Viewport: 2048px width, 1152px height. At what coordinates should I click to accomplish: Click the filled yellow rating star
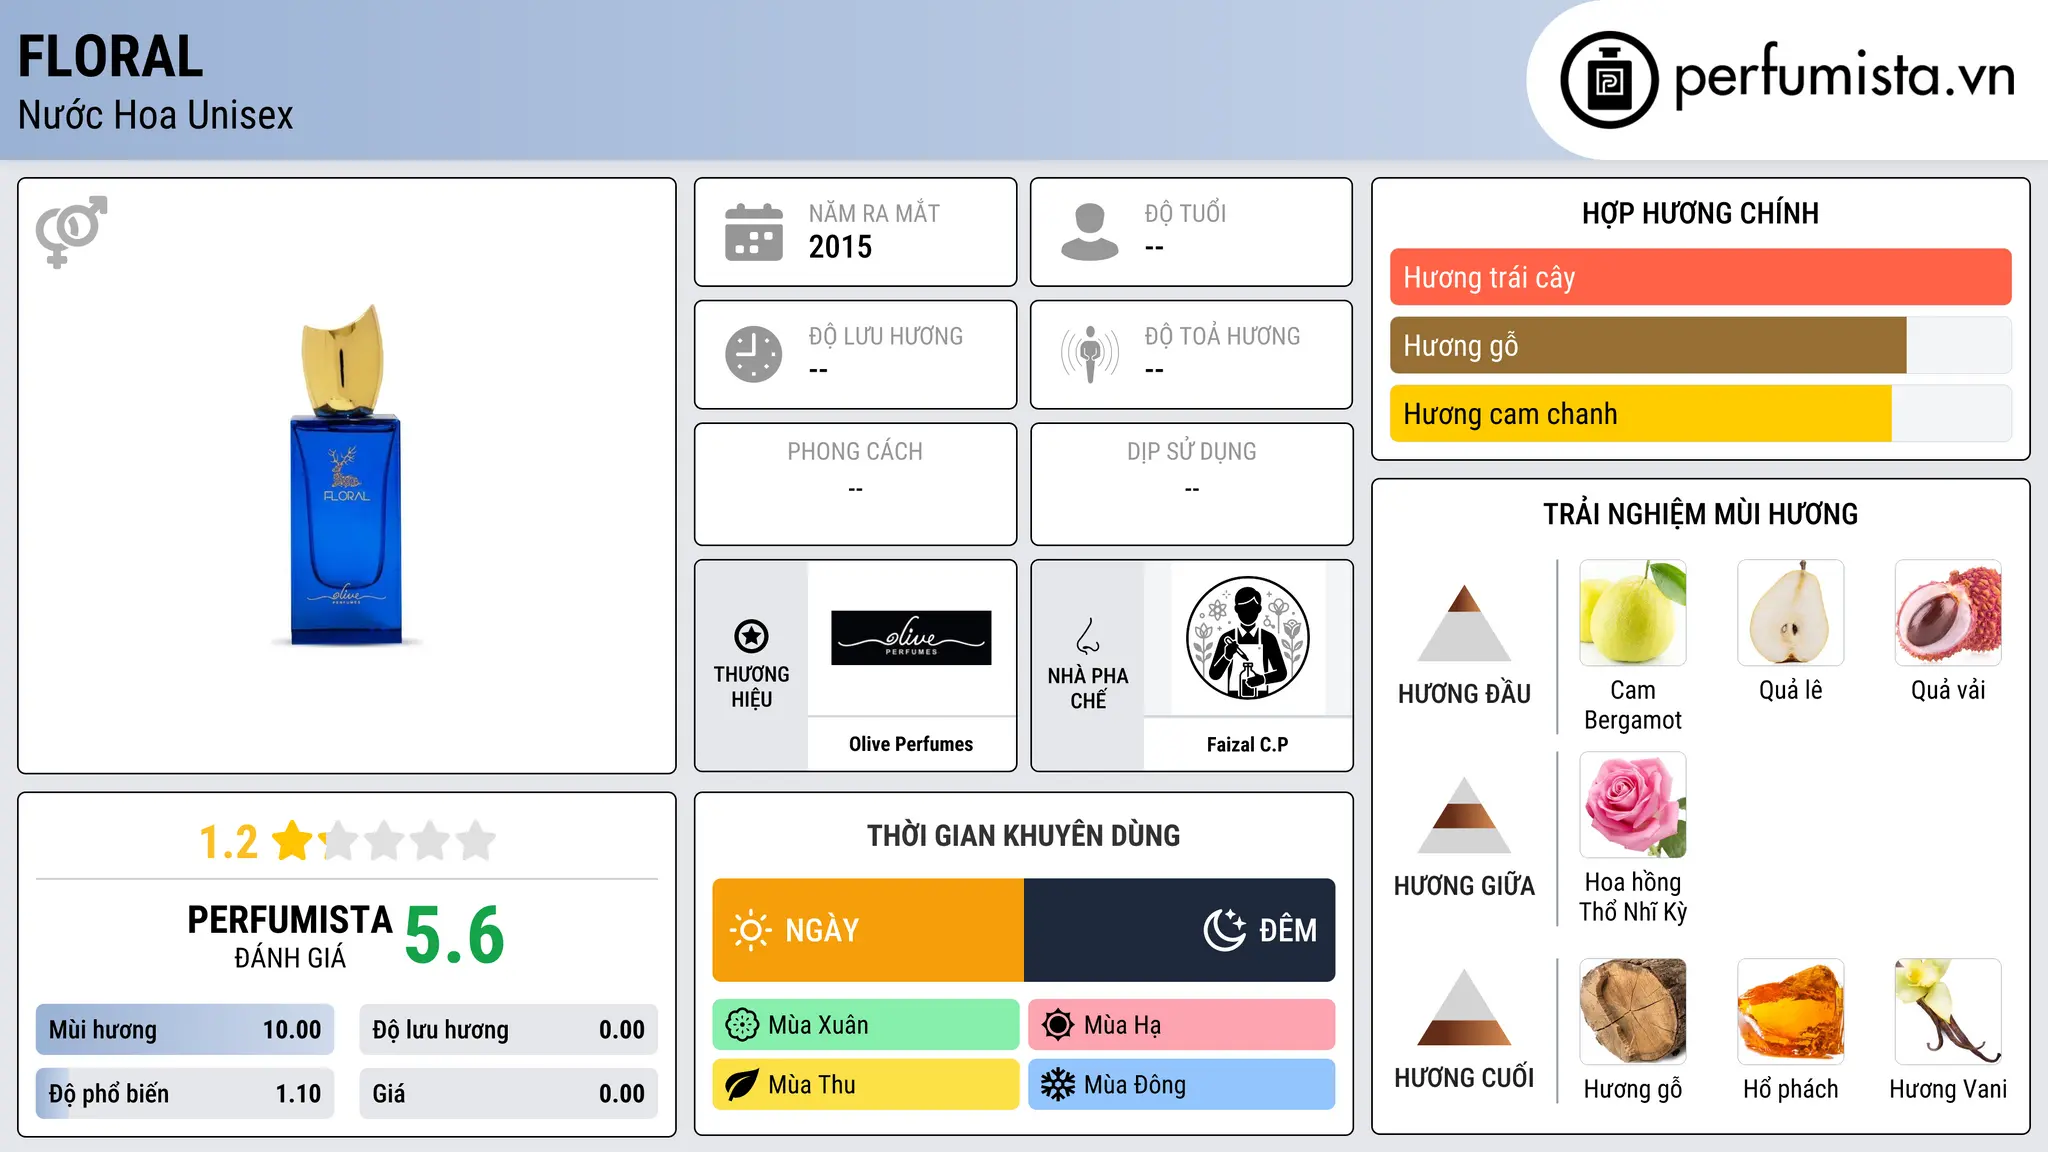point(293,840)
